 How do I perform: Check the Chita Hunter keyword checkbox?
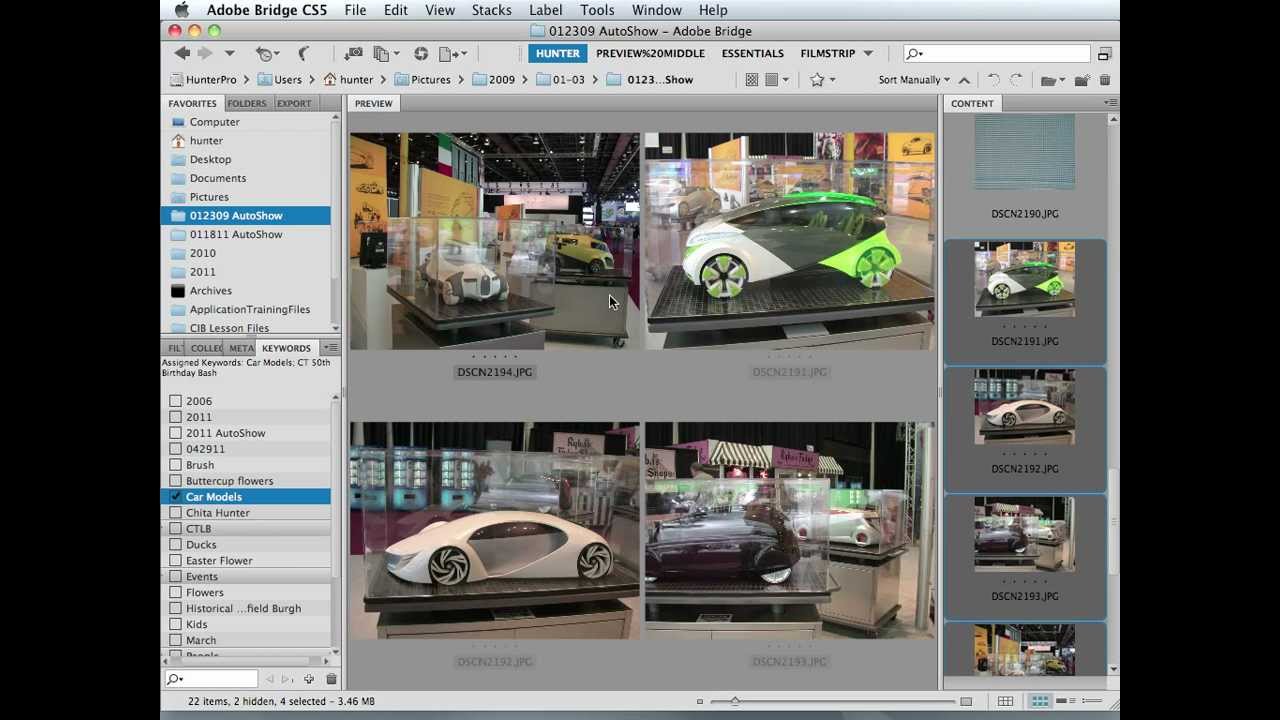176,513
